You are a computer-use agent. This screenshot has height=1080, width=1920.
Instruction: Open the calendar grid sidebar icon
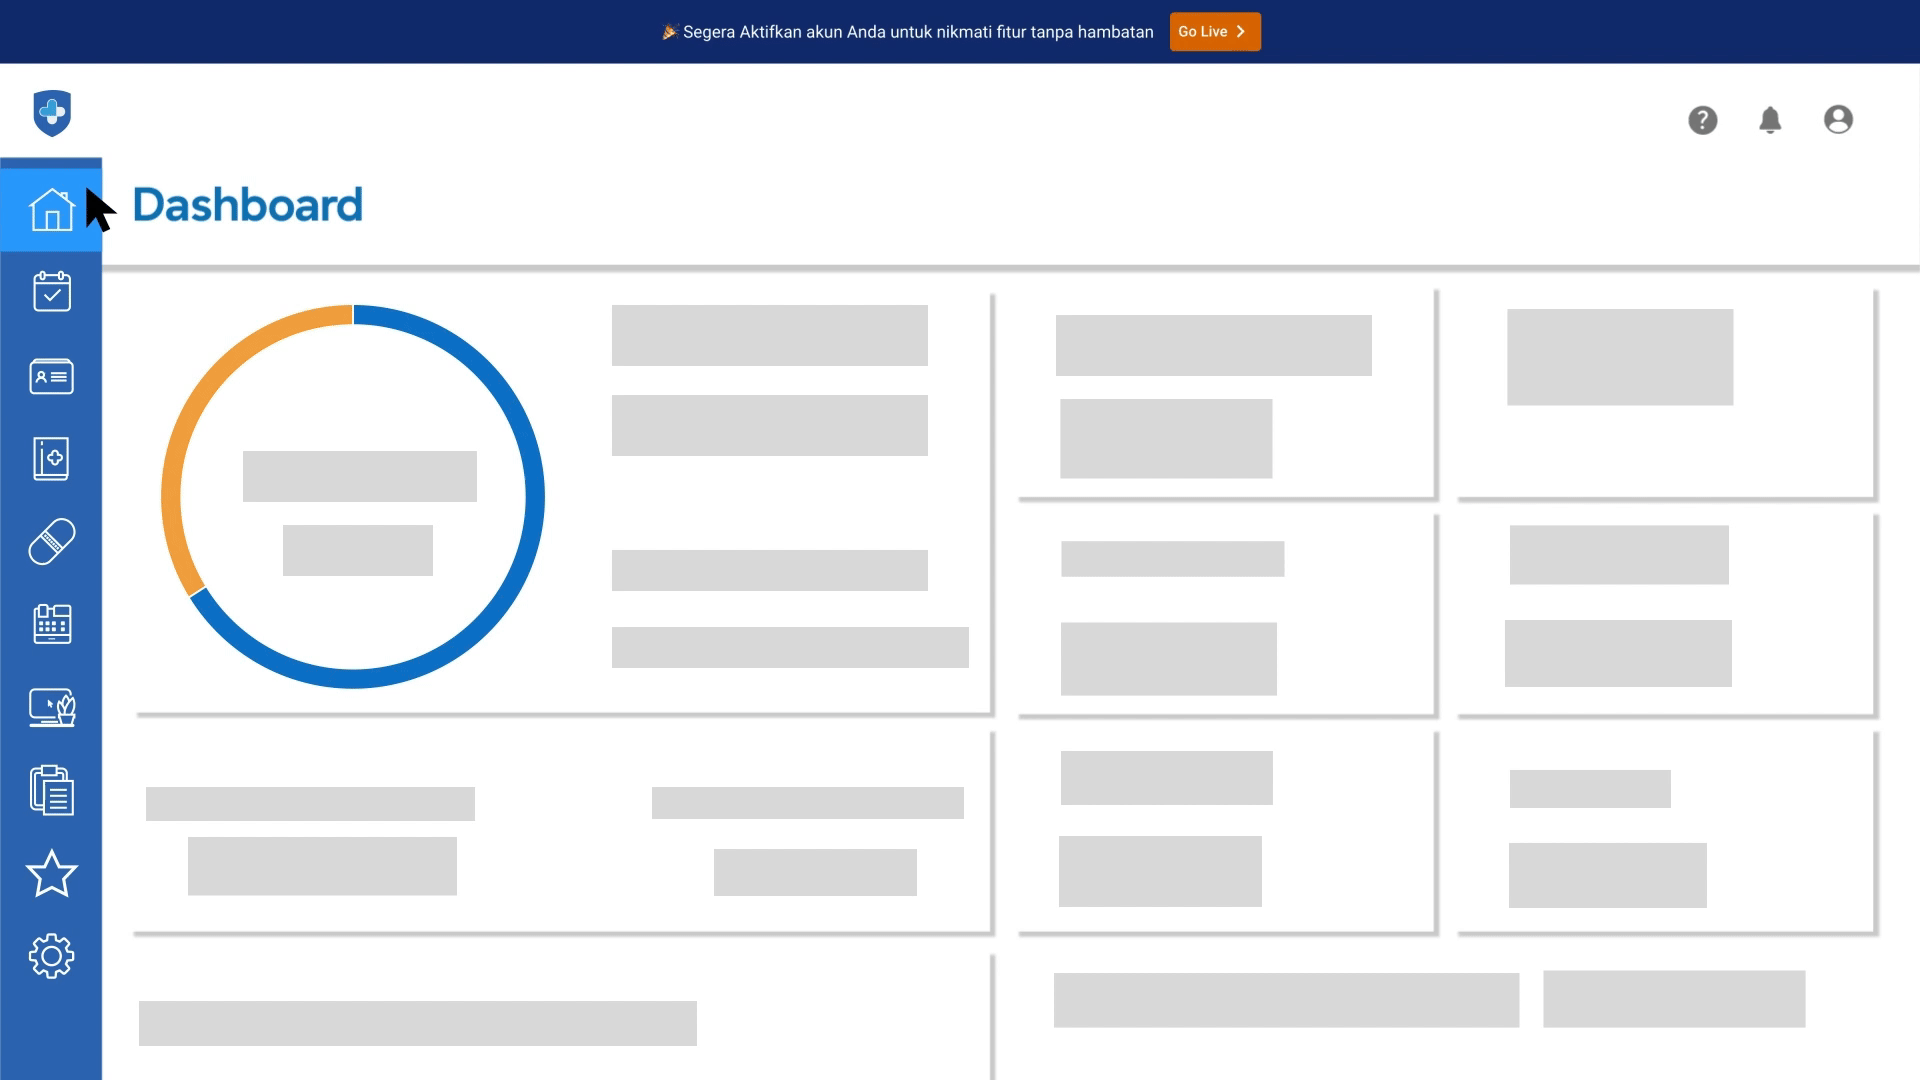pos(51,624)
